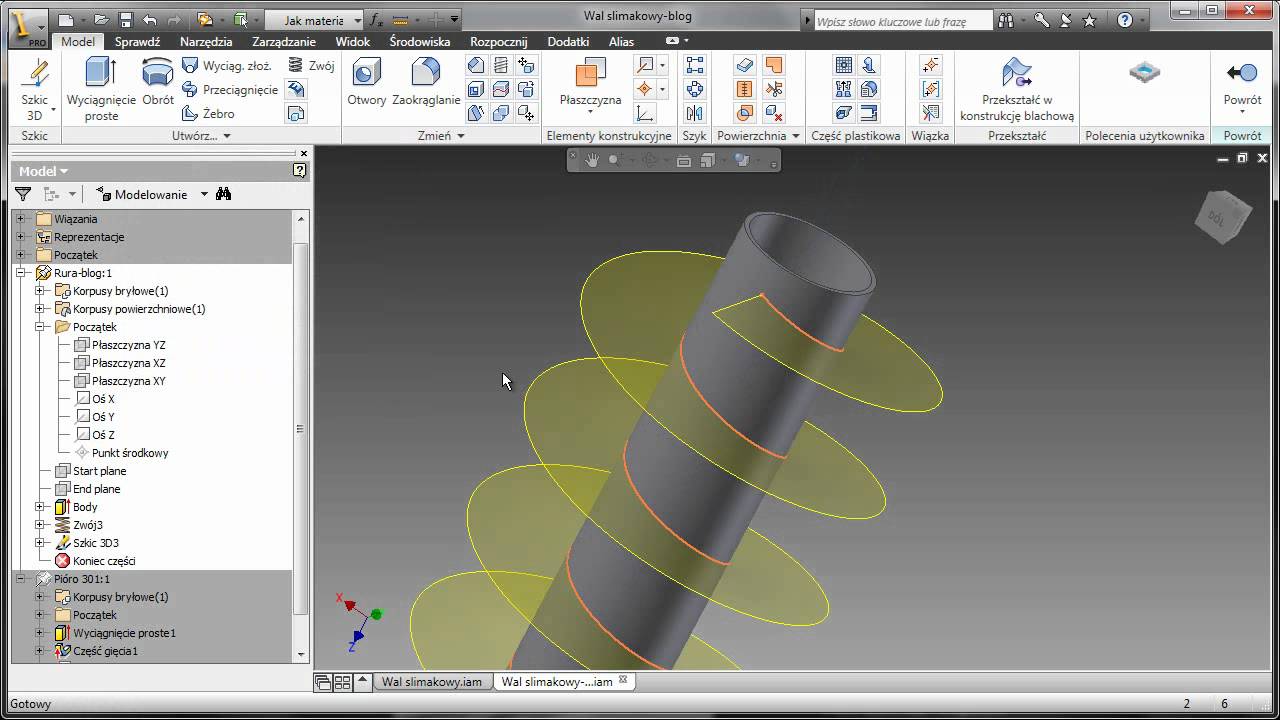Select the Zaokrąglanie fillet tool
The width and height of the screenshot is (1280, 720).
426,82
